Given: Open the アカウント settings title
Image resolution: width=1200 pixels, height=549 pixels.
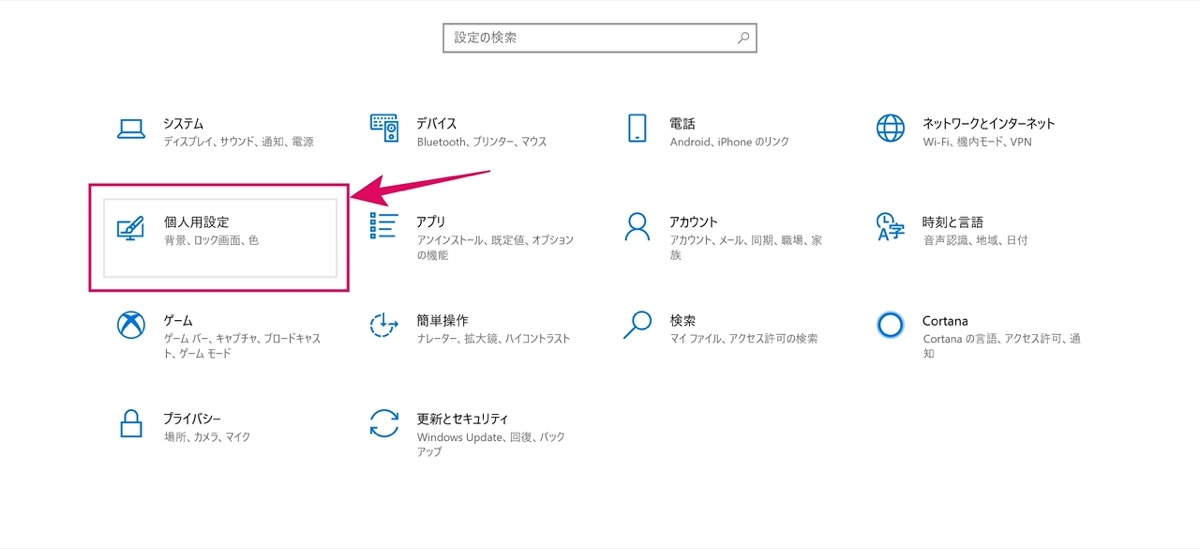Looking at the screenshot, I should [x=694, y=221].
